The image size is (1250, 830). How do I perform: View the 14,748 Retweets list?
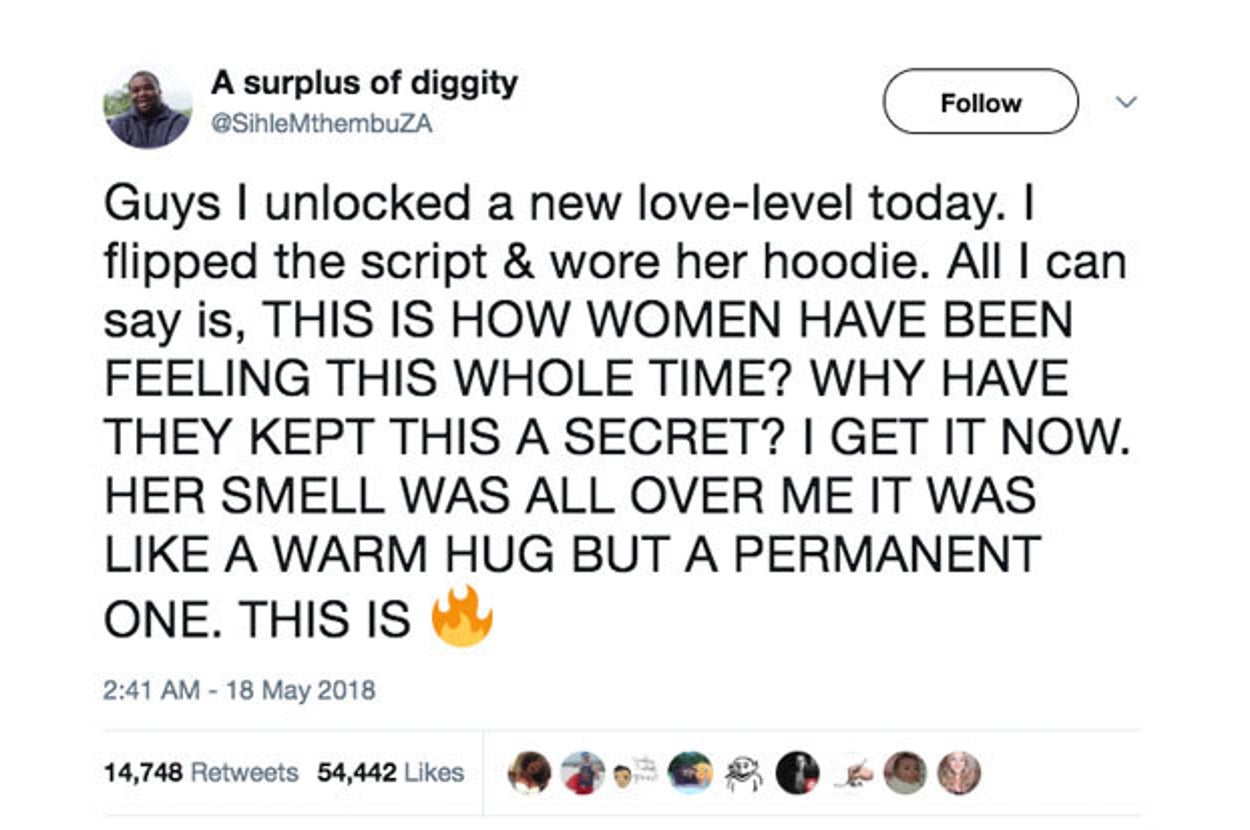pyautogui.click(x=201, y=772)
